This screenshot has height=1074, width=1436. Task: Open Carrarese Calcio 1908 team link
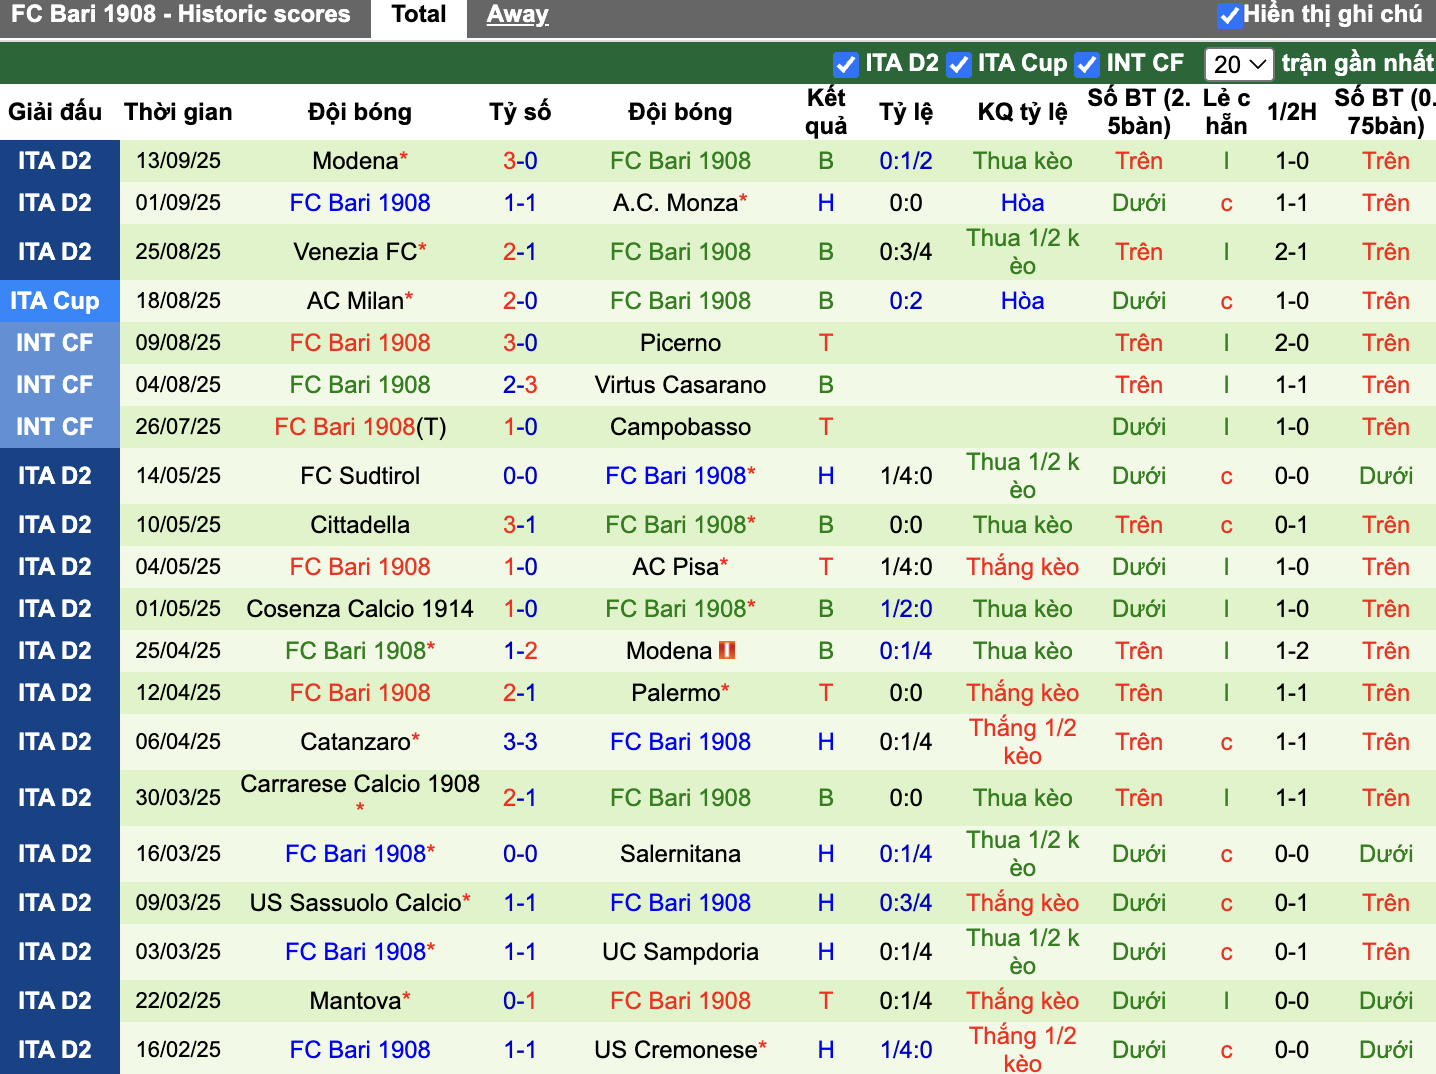[360, 784]
